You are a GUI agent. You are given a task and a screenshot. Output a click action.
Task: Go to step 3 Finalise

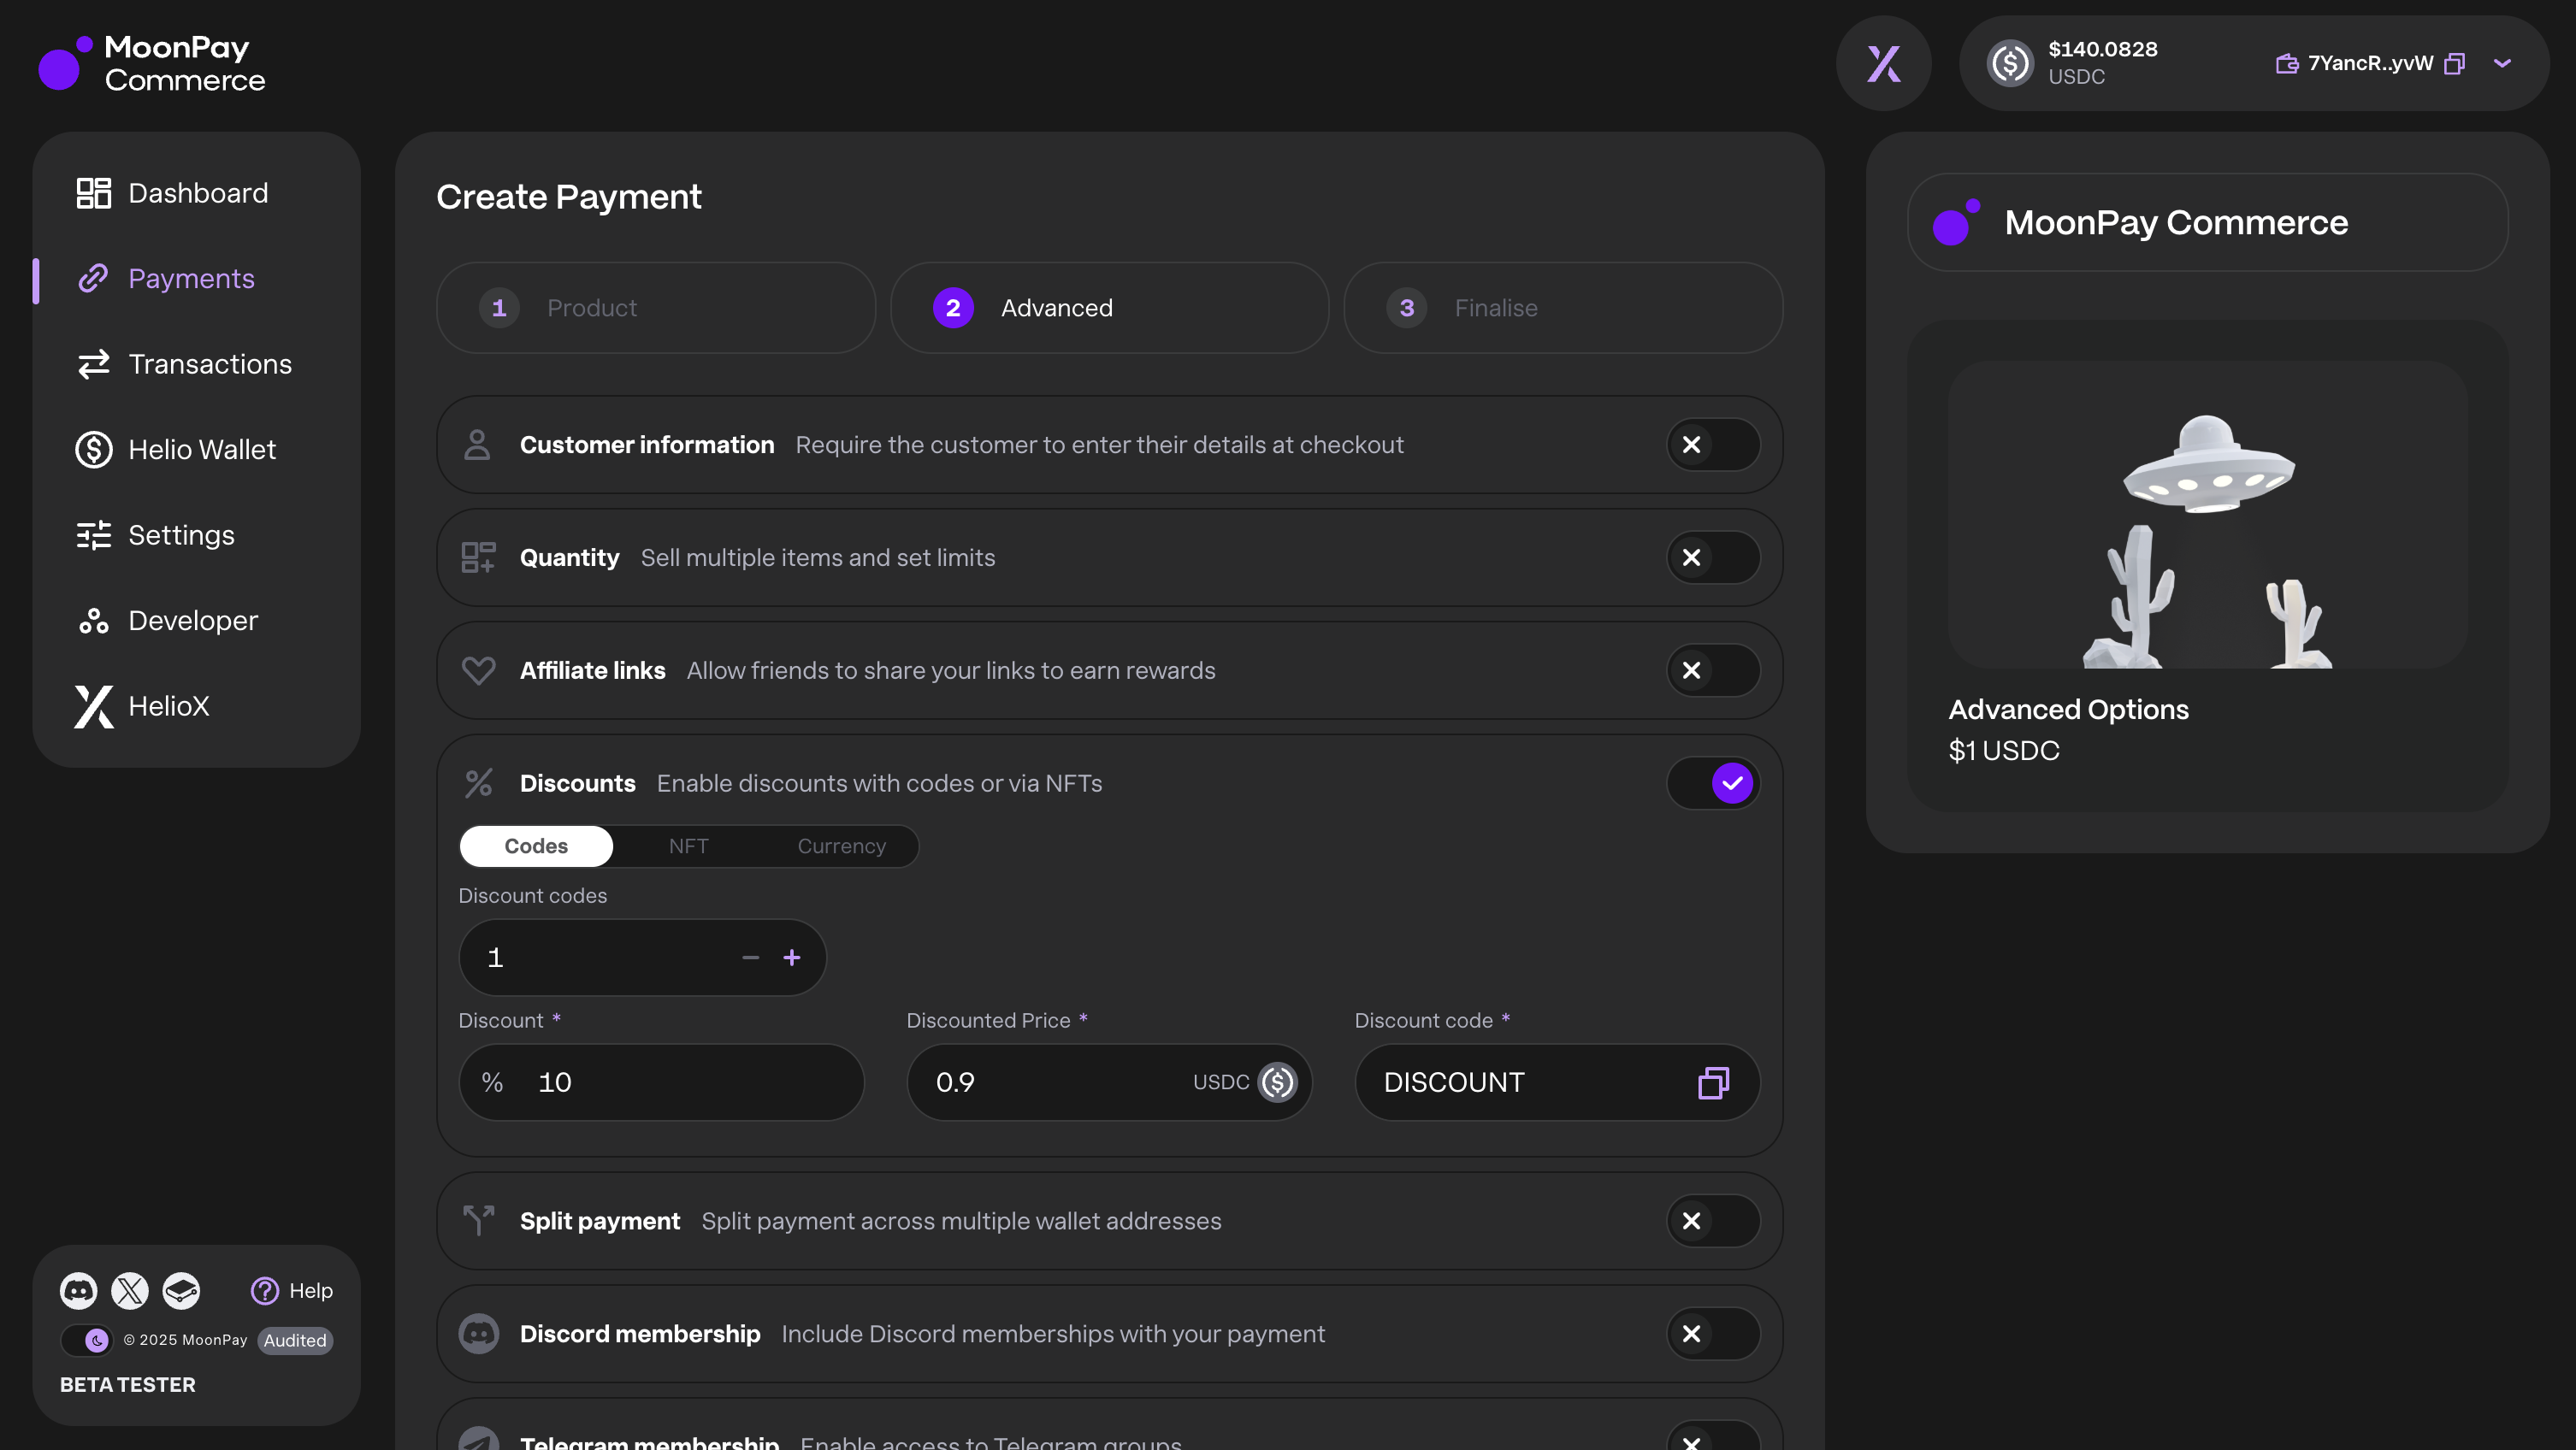(x=1562, y=308)
